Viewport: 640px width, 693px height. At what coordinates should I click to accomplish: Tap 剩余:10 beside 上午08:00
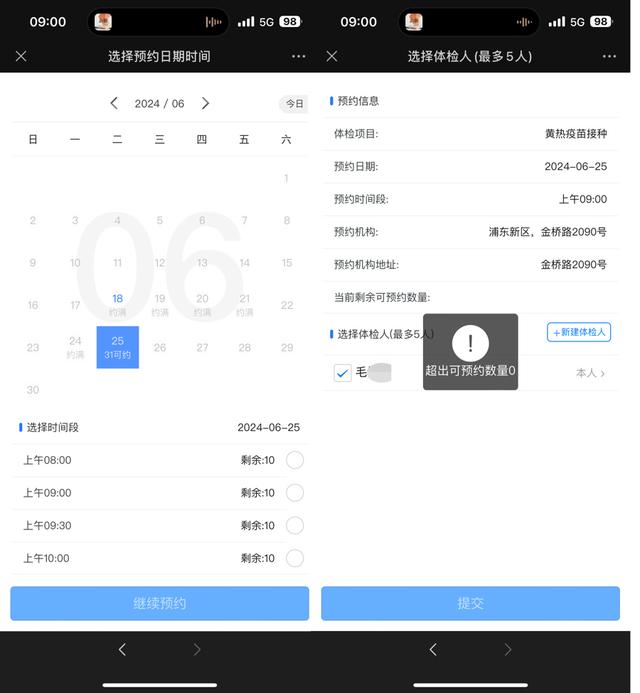pyautogui.click(x=258, y=460)
